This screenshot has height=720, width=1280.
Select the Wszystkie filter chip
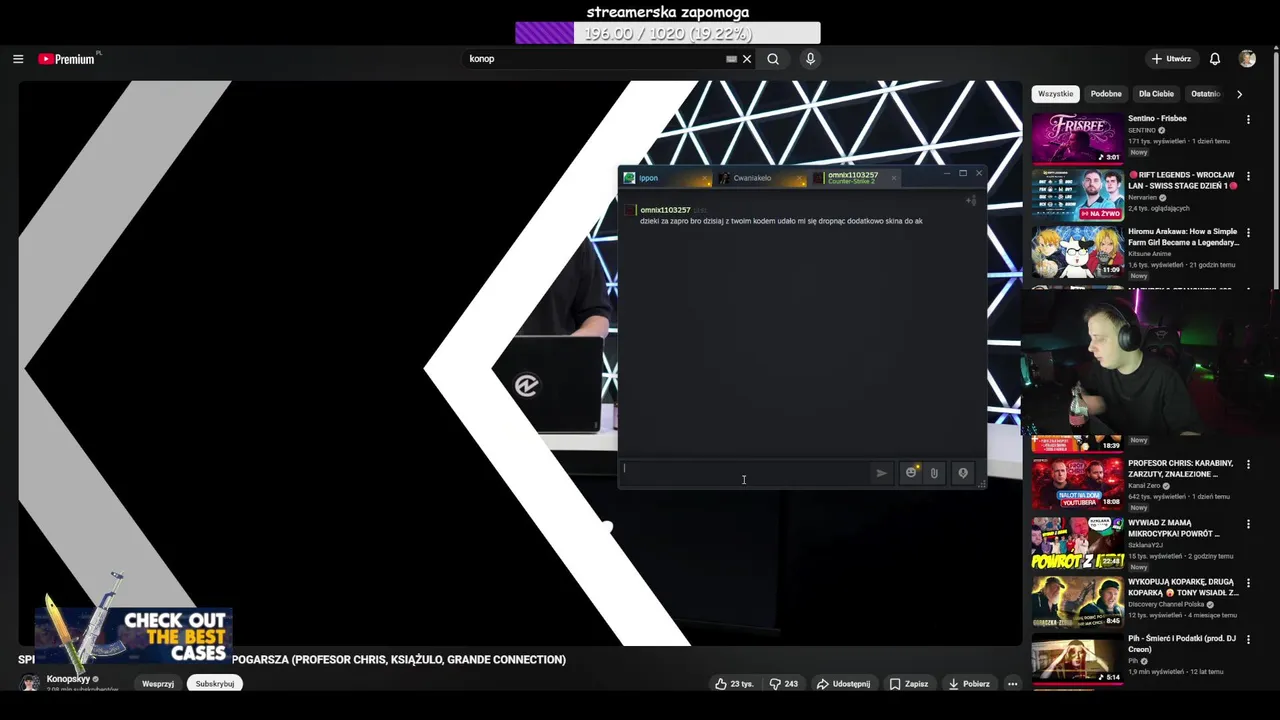(1055, 94)
